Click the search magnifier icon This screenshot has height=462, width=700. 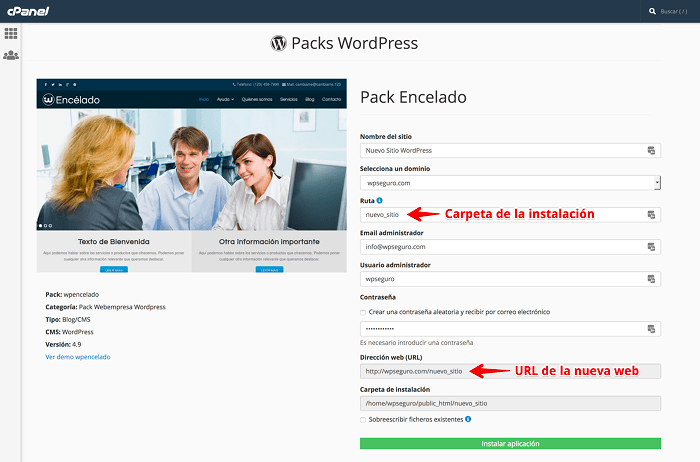pyautogui.click(x=652, y=11)
